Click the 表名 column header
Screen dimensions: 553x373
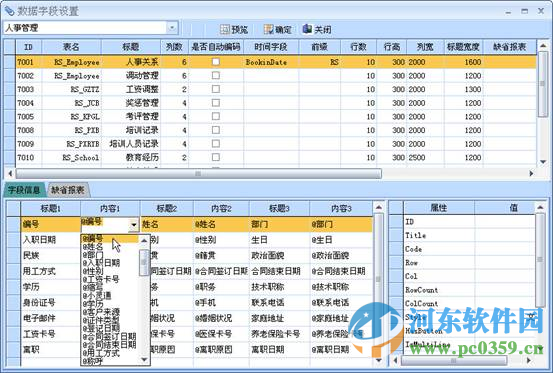pyautogui.click(x=71, y=47)
